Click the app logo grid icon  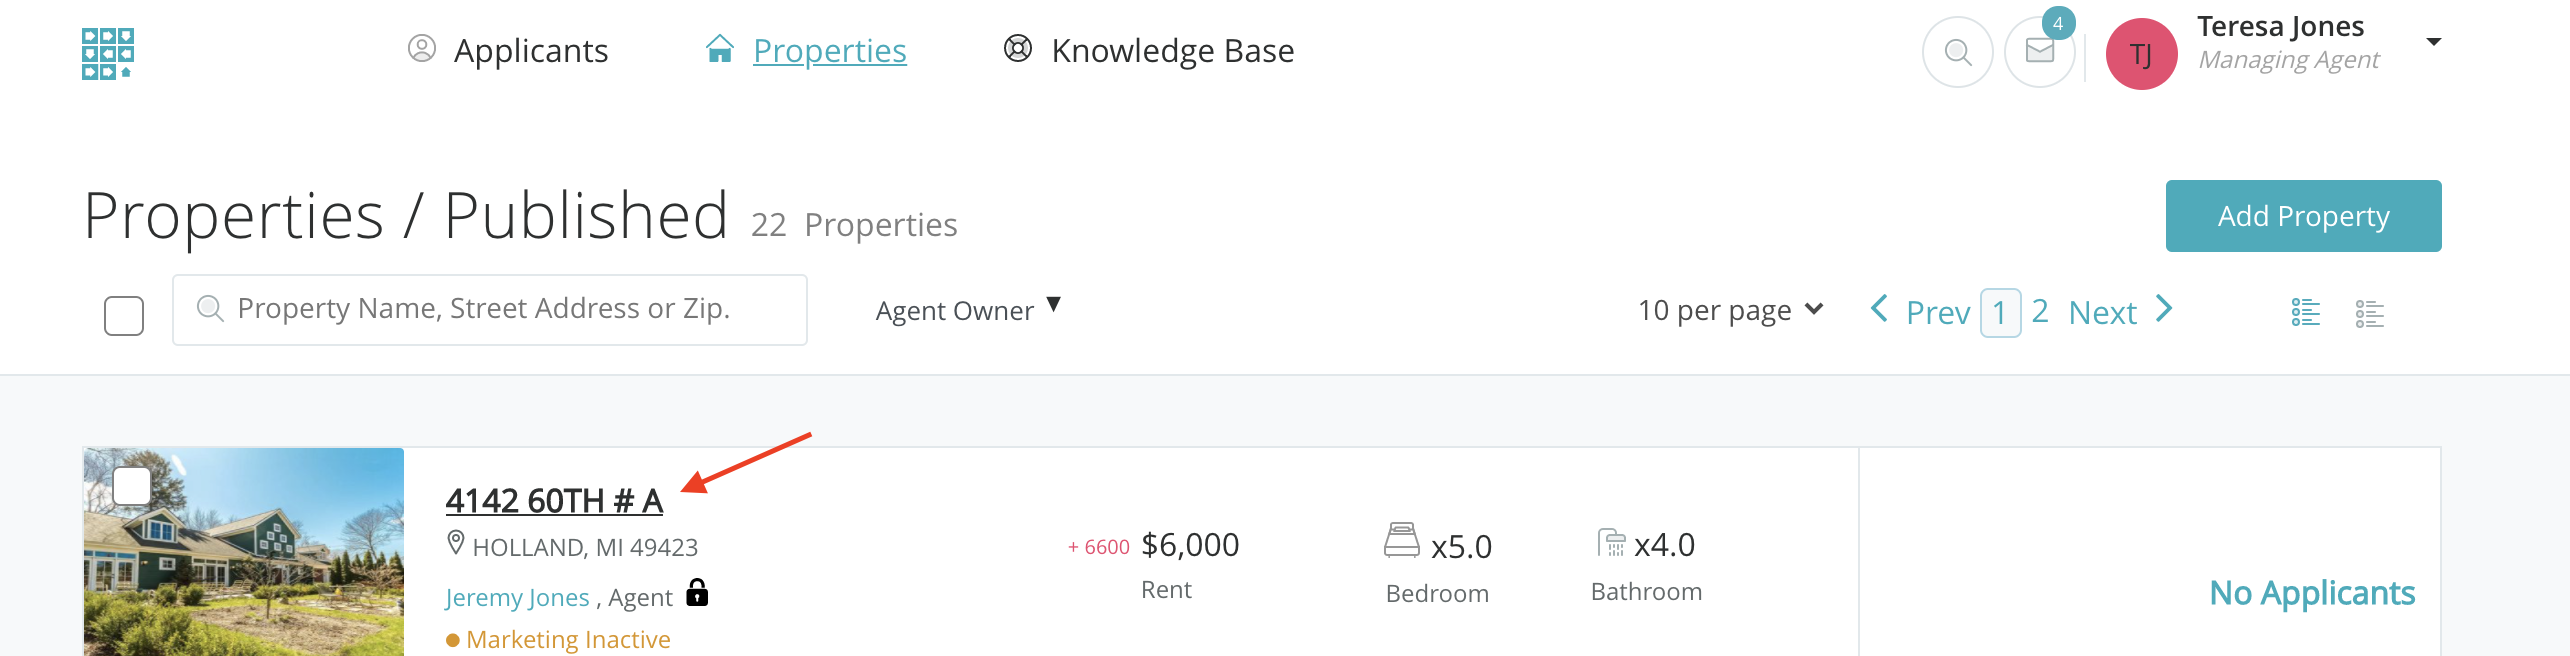pyautogui.click(x=108, y=53)
